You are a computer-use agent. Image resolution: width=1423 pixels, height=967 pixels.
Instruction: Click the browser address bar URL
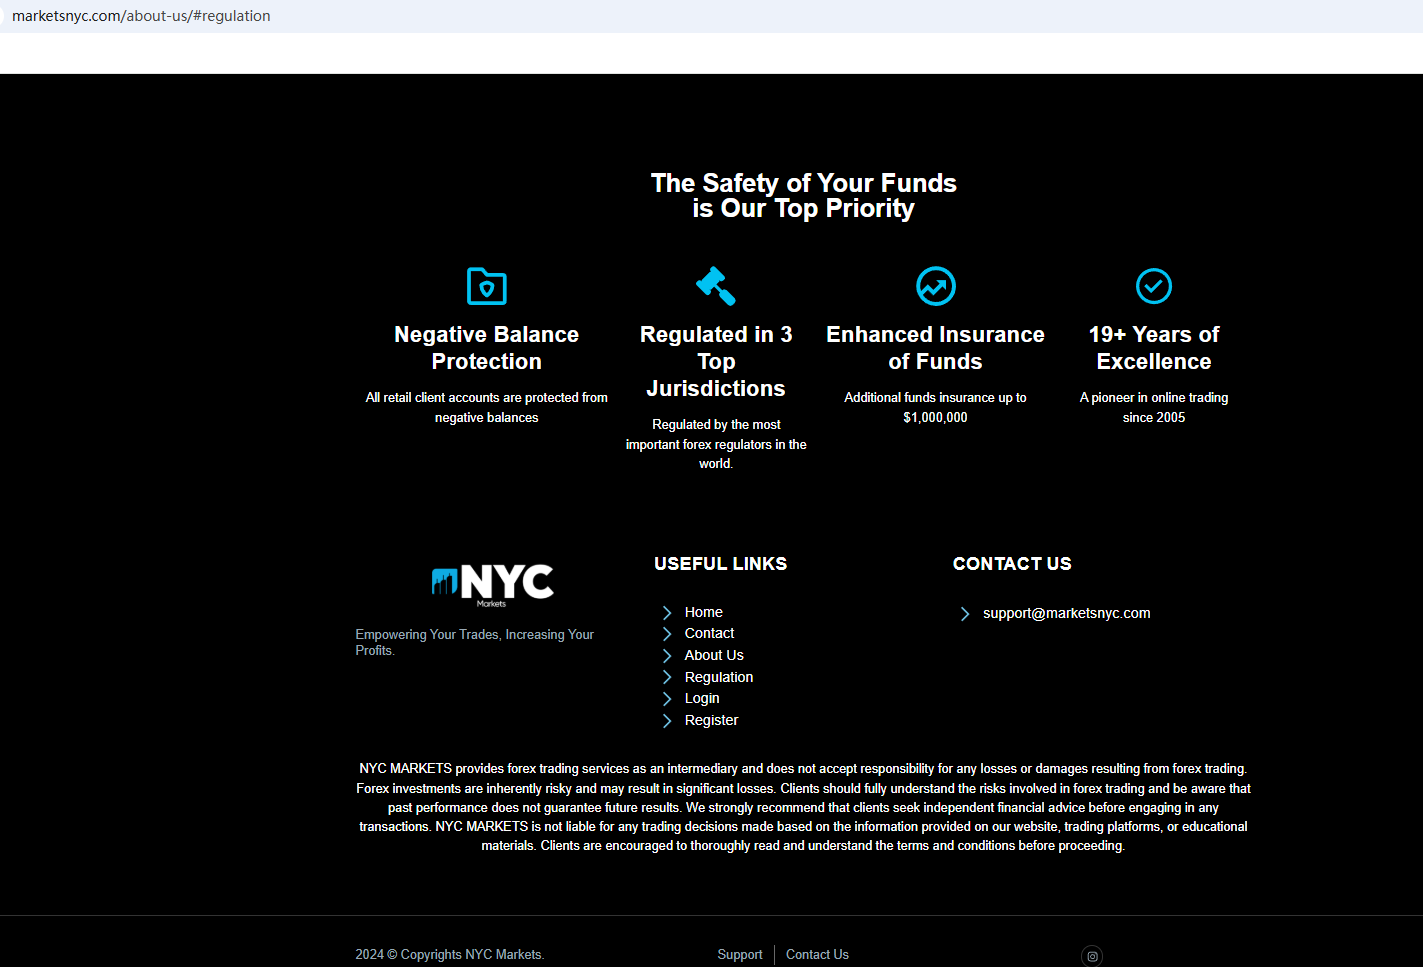(x=141, y=16)
